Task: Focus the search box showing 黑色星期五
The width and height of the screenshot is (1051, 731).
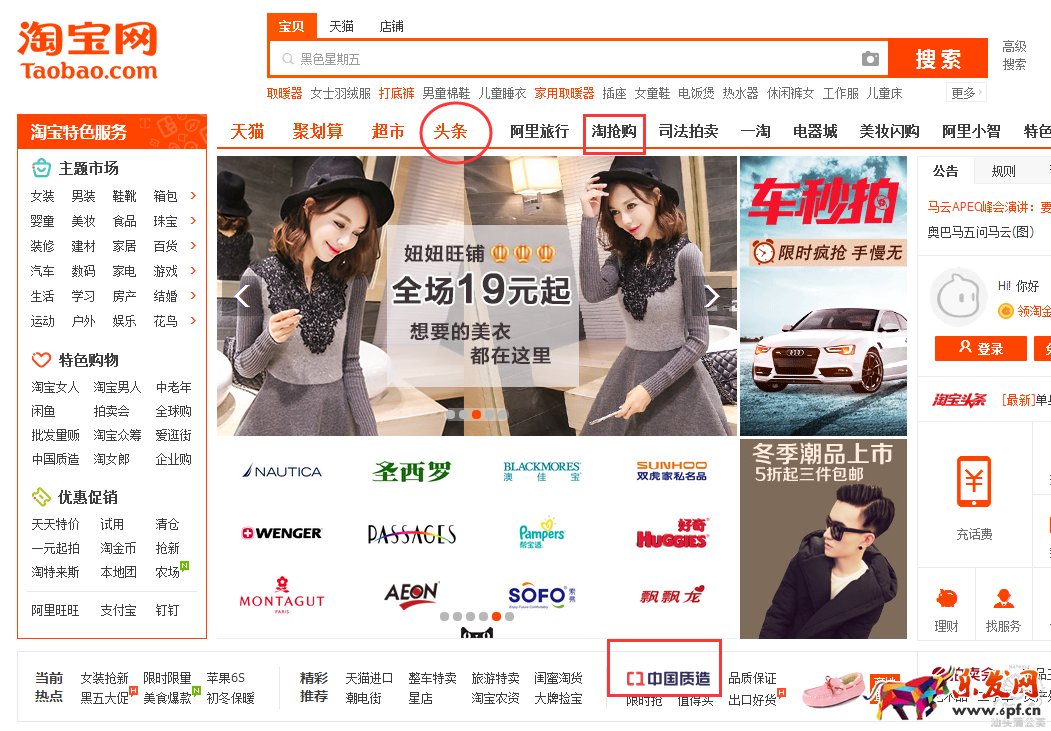Action: tap(579, 59)
